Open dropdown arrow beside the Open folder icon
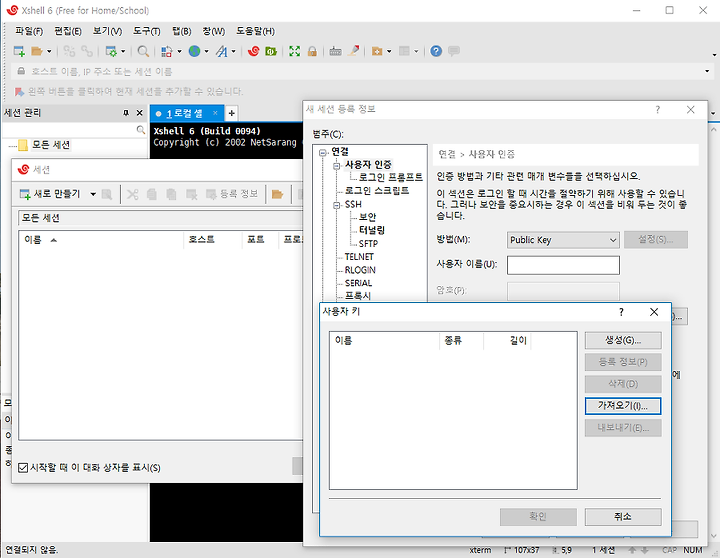This screenshot has height=558, width=720. (x=49, y=51)
